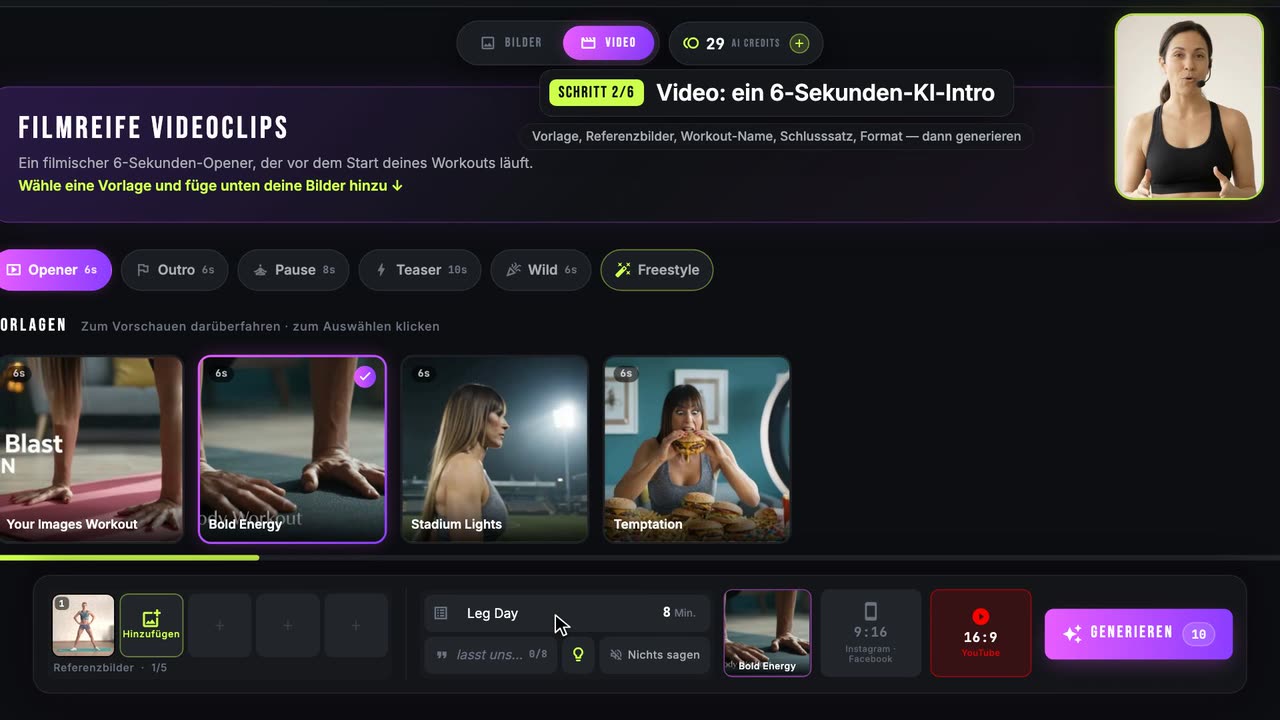Choose the Opener clip type
Viewport: 1280px width, 720px height.
point(54,270)
